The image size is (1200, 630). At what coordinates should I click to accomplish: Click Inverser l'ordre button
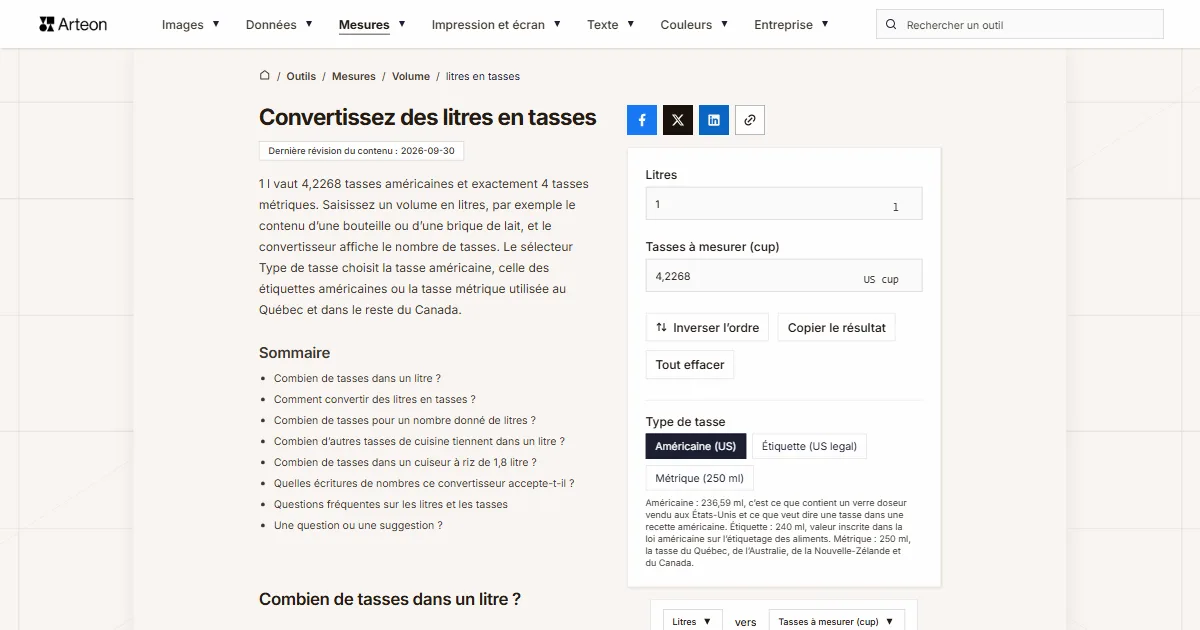coord(707,327)
